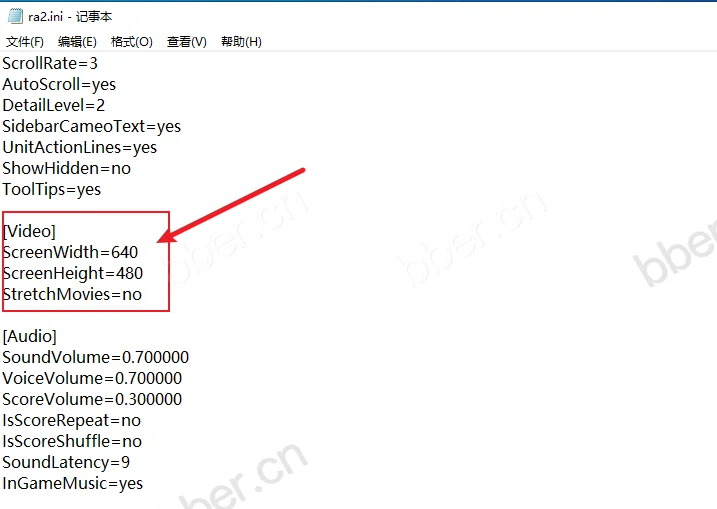Click the StretchMovies=no line
717x509 pixels.
coord(72,295)
